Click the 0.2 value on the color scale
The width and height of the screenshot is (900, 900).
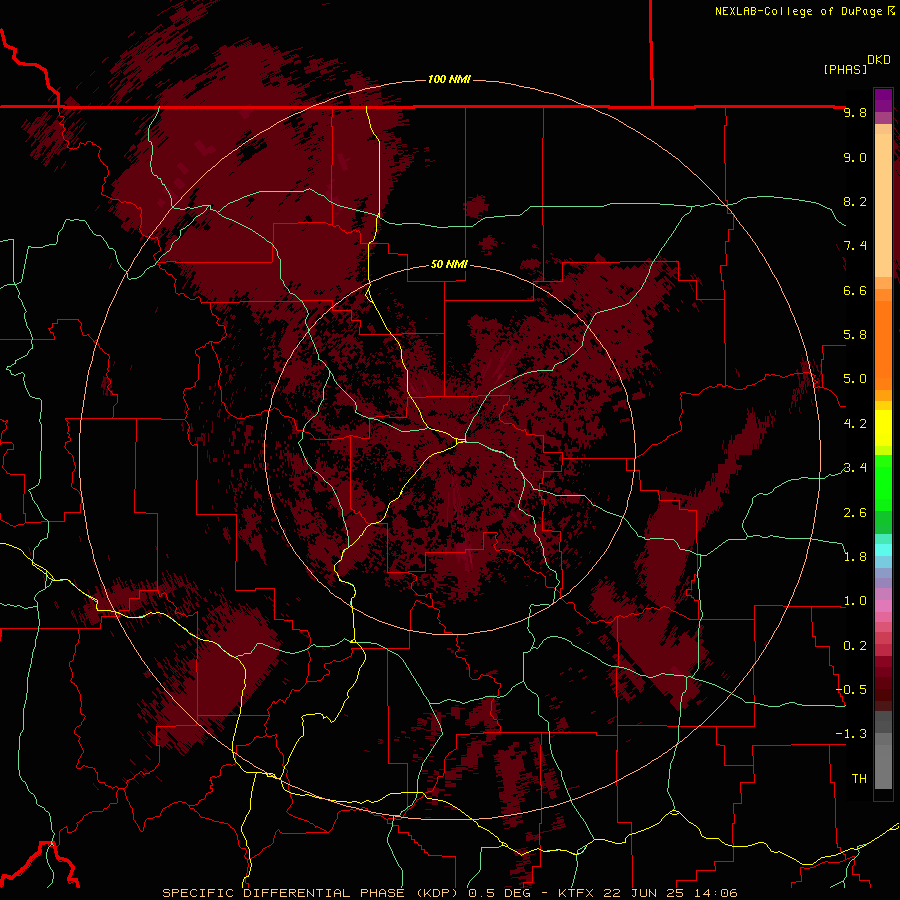click(x=855, y=646)
